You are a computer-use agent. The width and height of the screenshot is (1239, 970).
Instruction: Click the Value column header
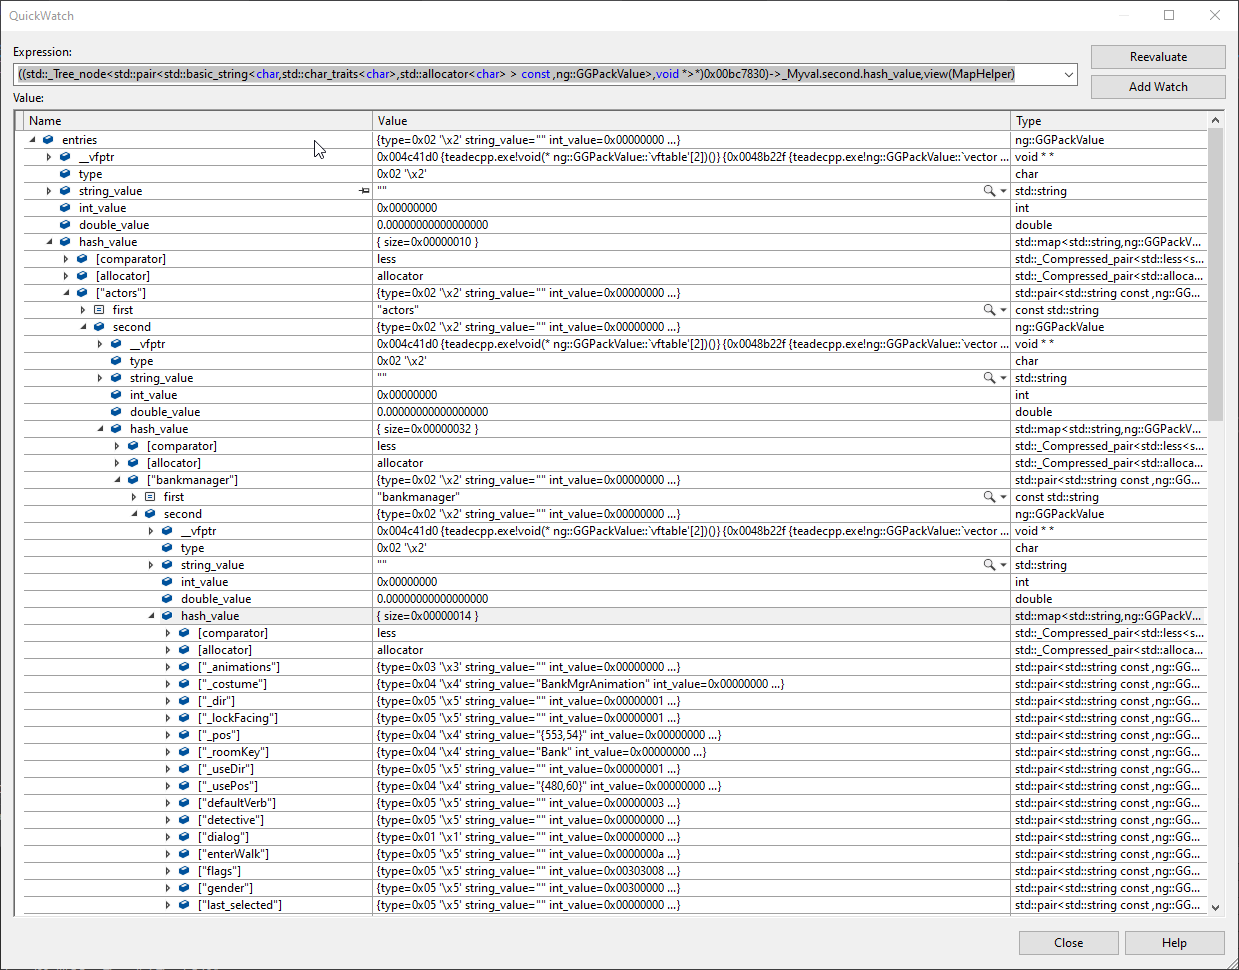[x=692, y=121]
